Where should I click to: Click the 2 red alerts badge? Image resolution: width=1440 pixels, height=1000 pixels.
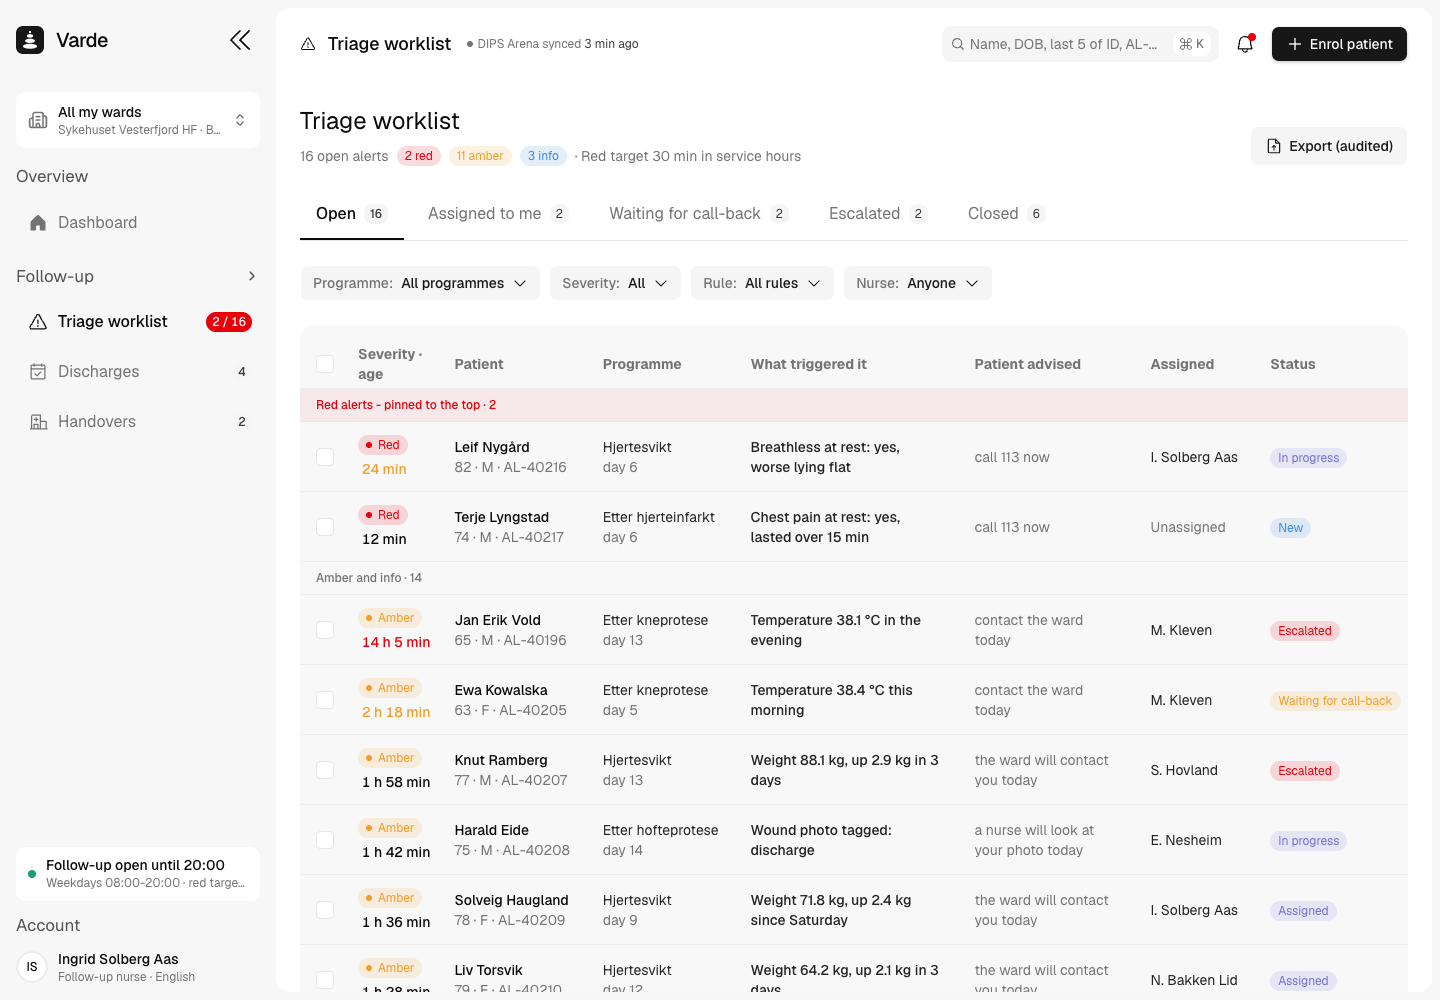[419, 156]
